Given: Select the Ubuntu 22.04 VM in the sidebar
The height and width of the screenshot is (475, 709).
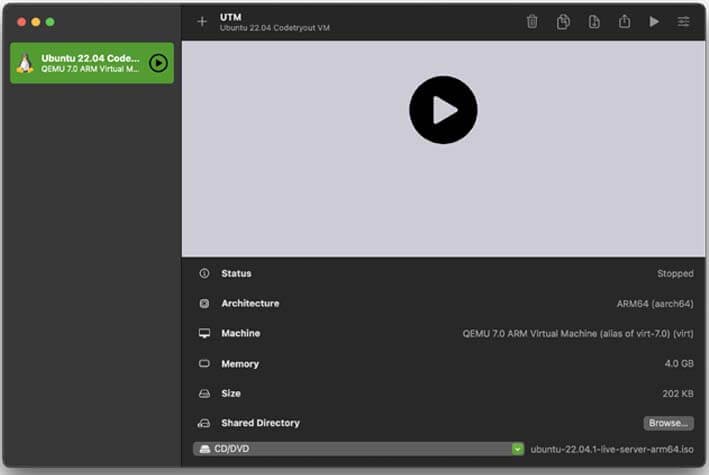Looking at the screenshot, I should point(92,63).
